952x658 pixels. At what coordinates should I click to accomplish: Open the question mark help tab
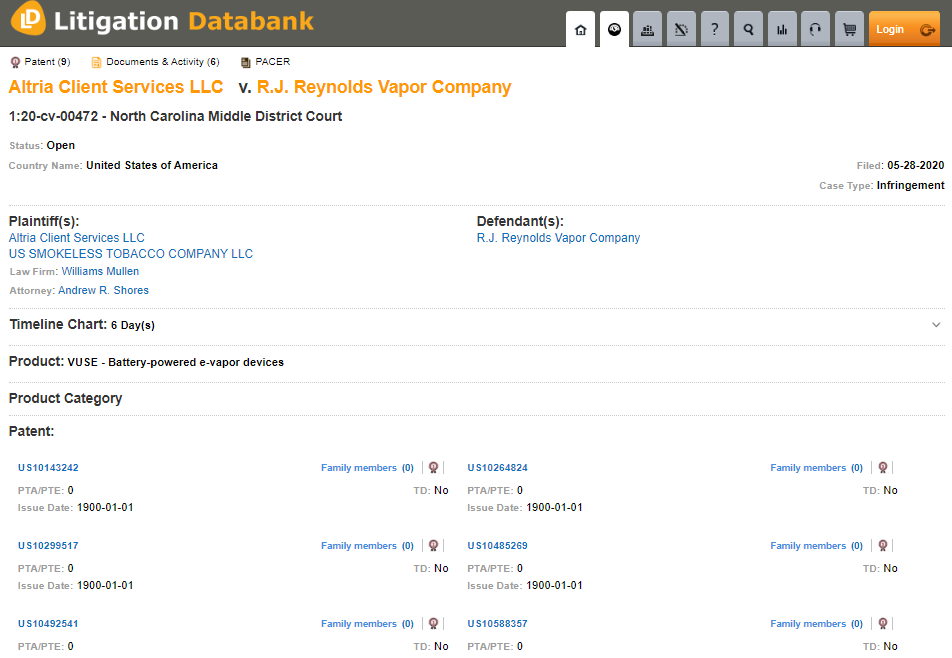tap(715, 29)
